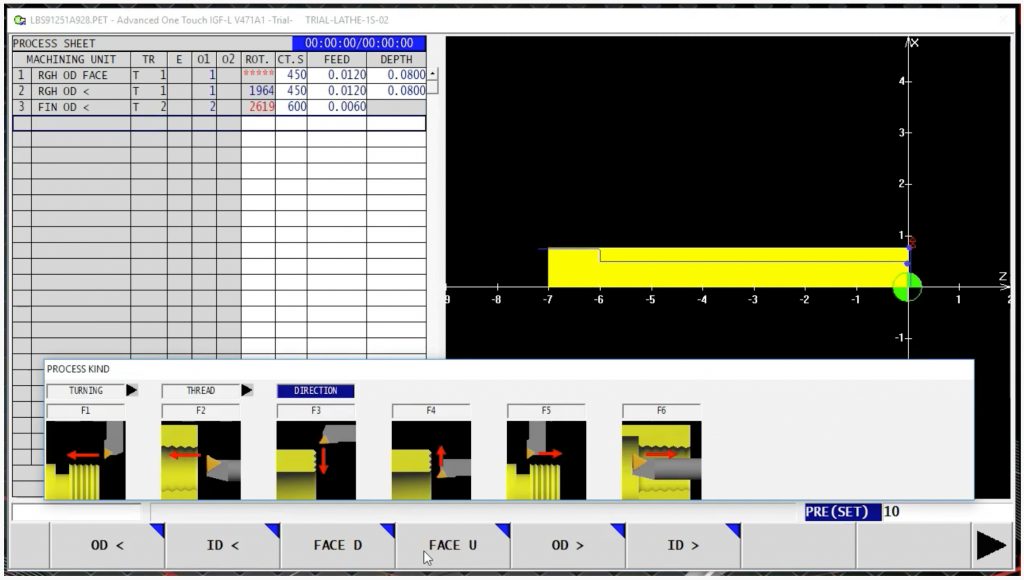1024x580 pixels.
Task: Choose the F4 face up direction icon
Action: [431, 459]
